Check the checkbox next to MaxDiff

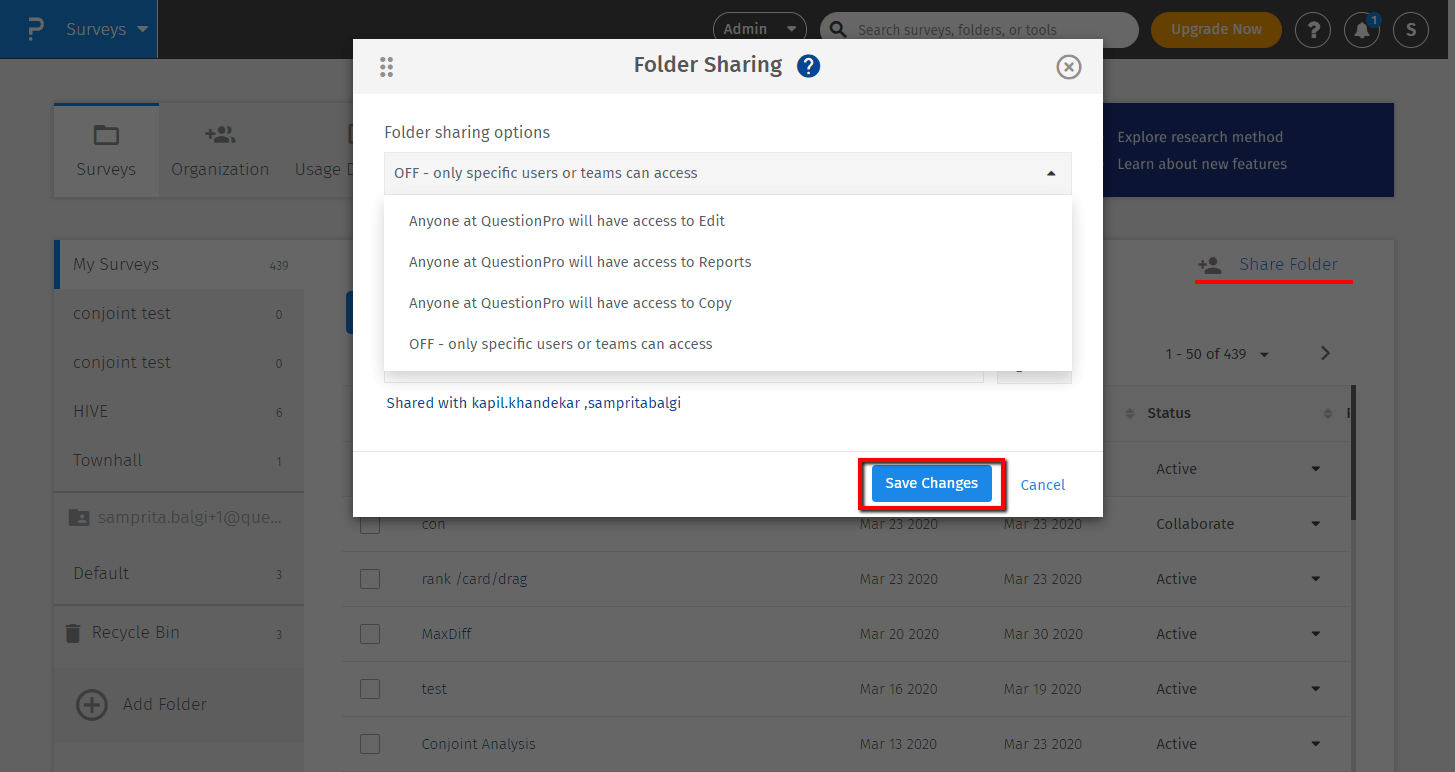point(370,633)
